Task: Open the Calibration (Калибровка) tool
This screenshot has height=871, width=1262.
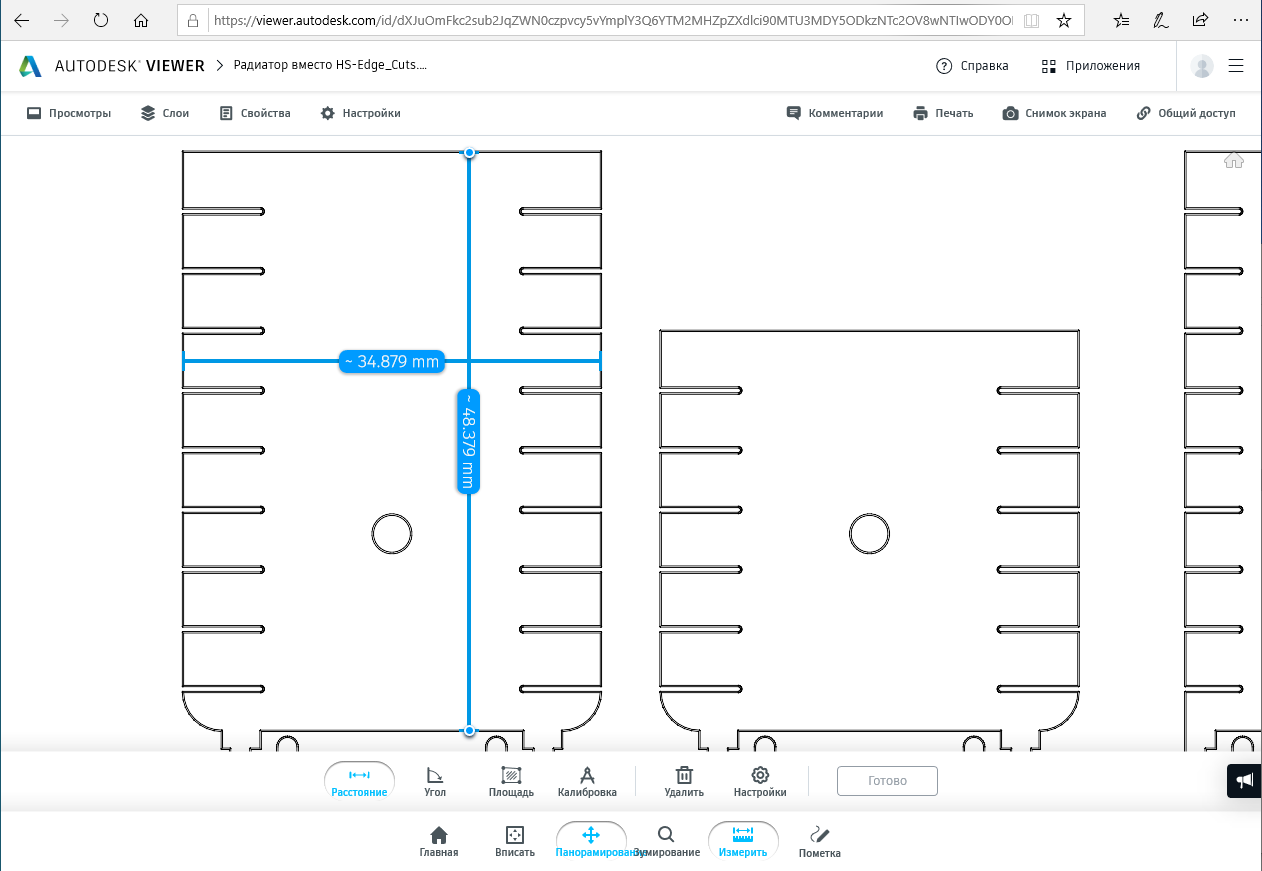Action: (587, 781)
